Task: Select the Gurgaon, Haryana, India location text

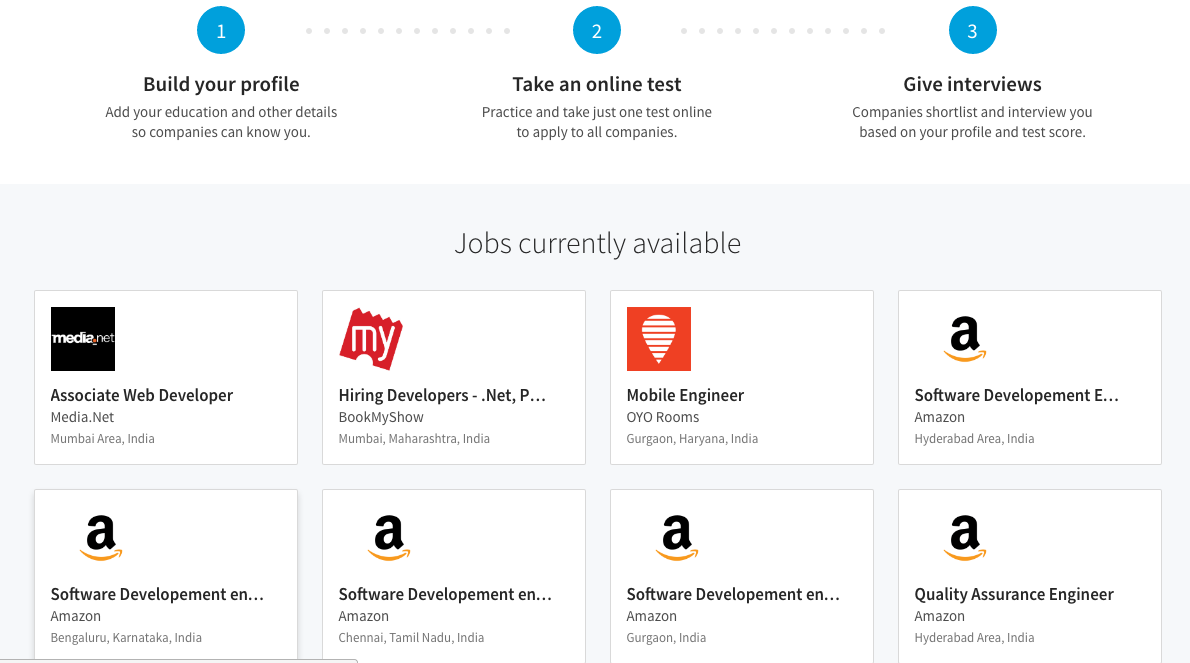Action: tap(692, 438)
